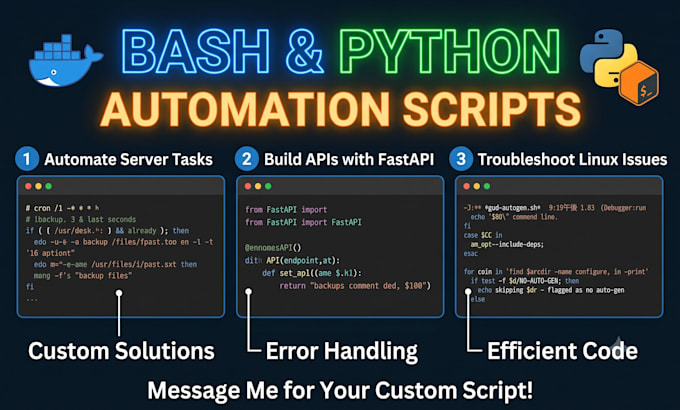Click the "Custom Solutions" label

[x=121, y=351]
